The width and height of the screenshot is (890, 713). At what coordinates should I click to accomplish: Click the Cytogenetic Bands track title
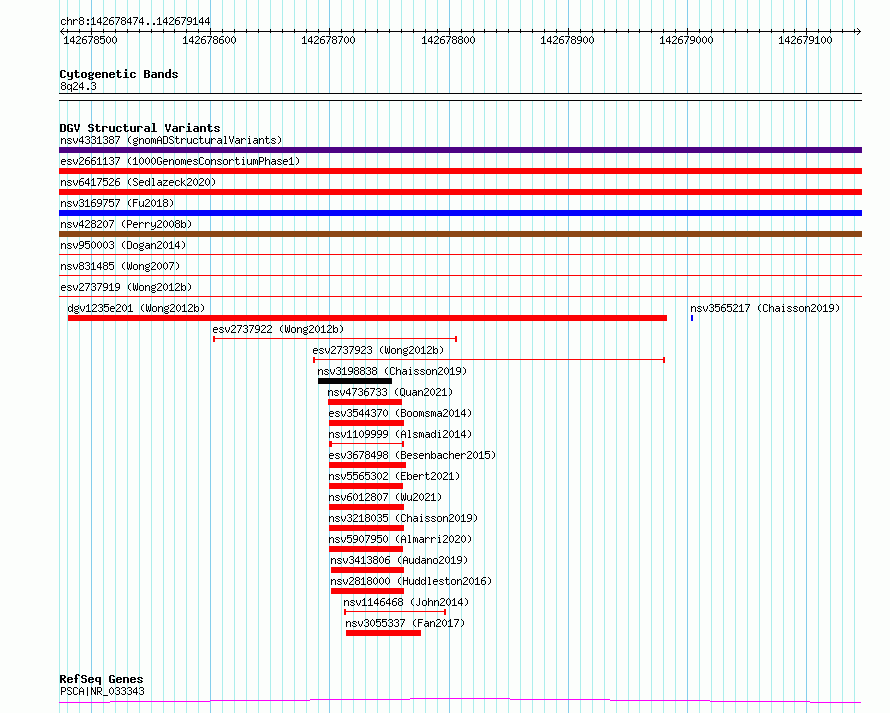click(x=119, y=74)
